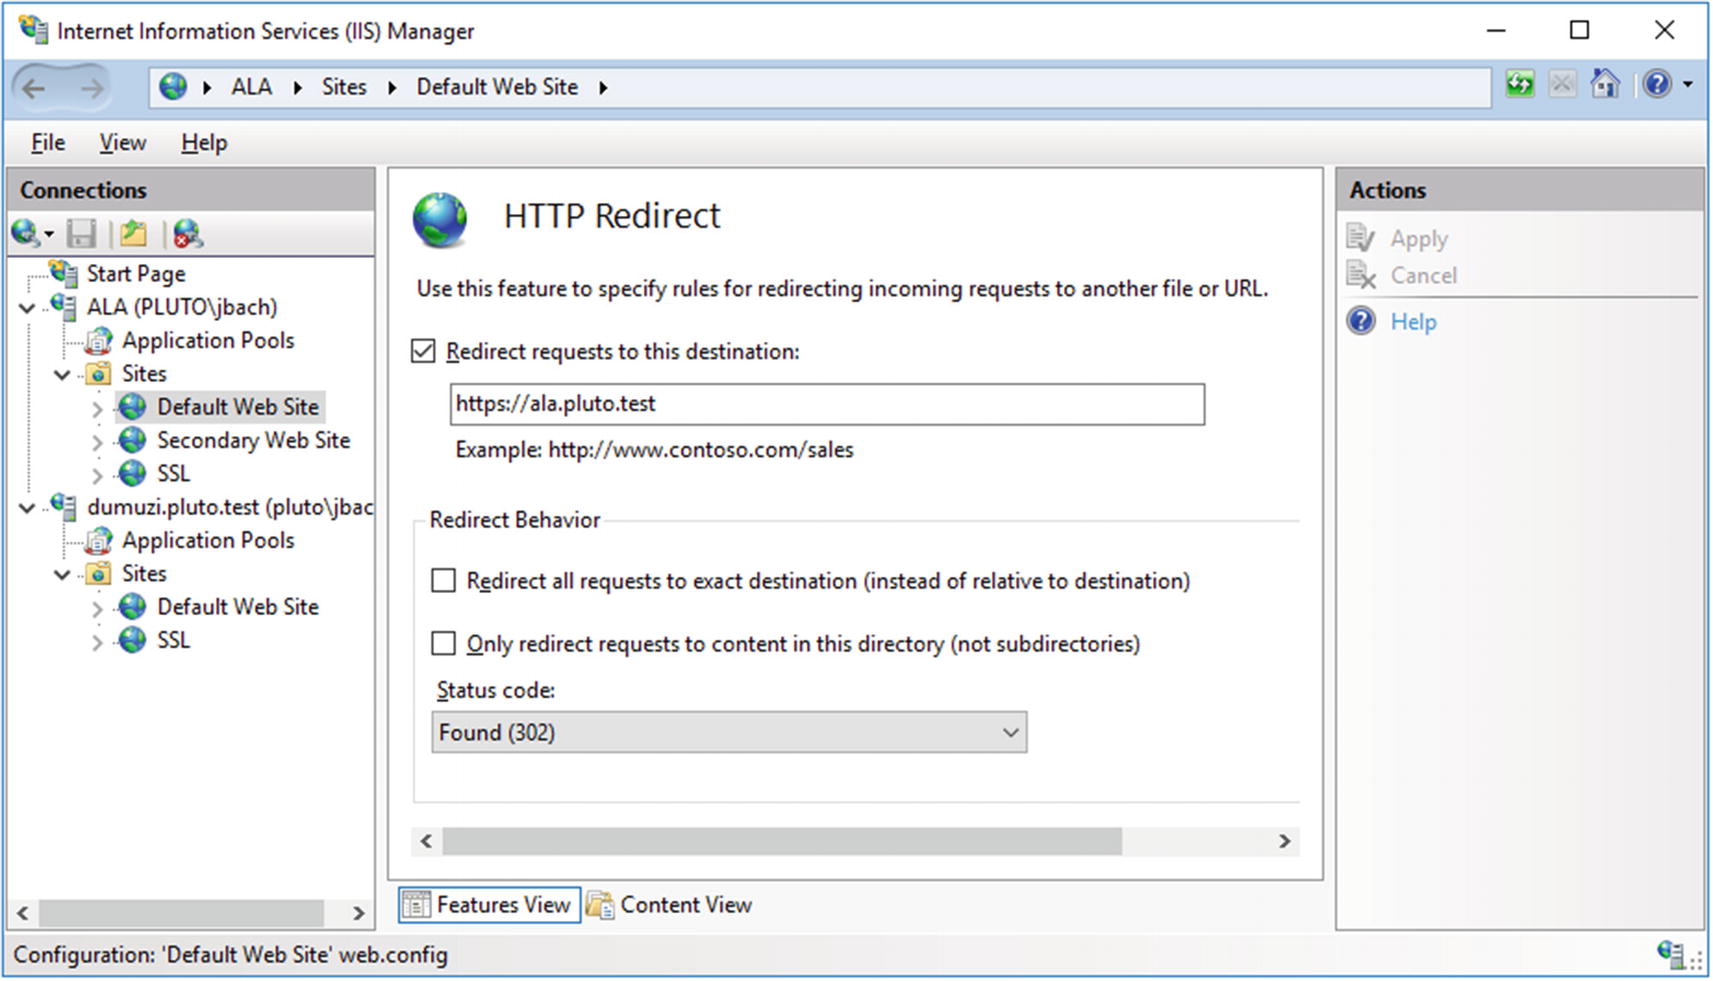The width and height of the screenshot is (1713, 981).
Task: Collapse the ALA server node
Action: click(x=27, y=308)
